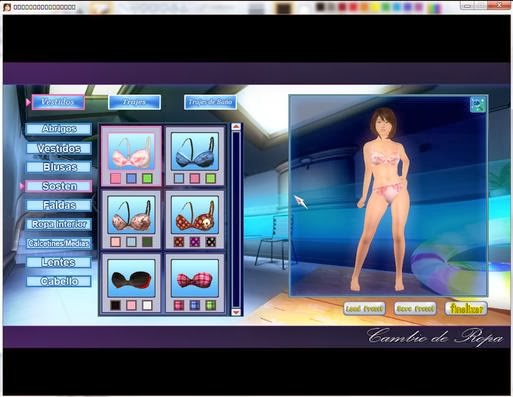Select the Lentes category

point(59,262)
